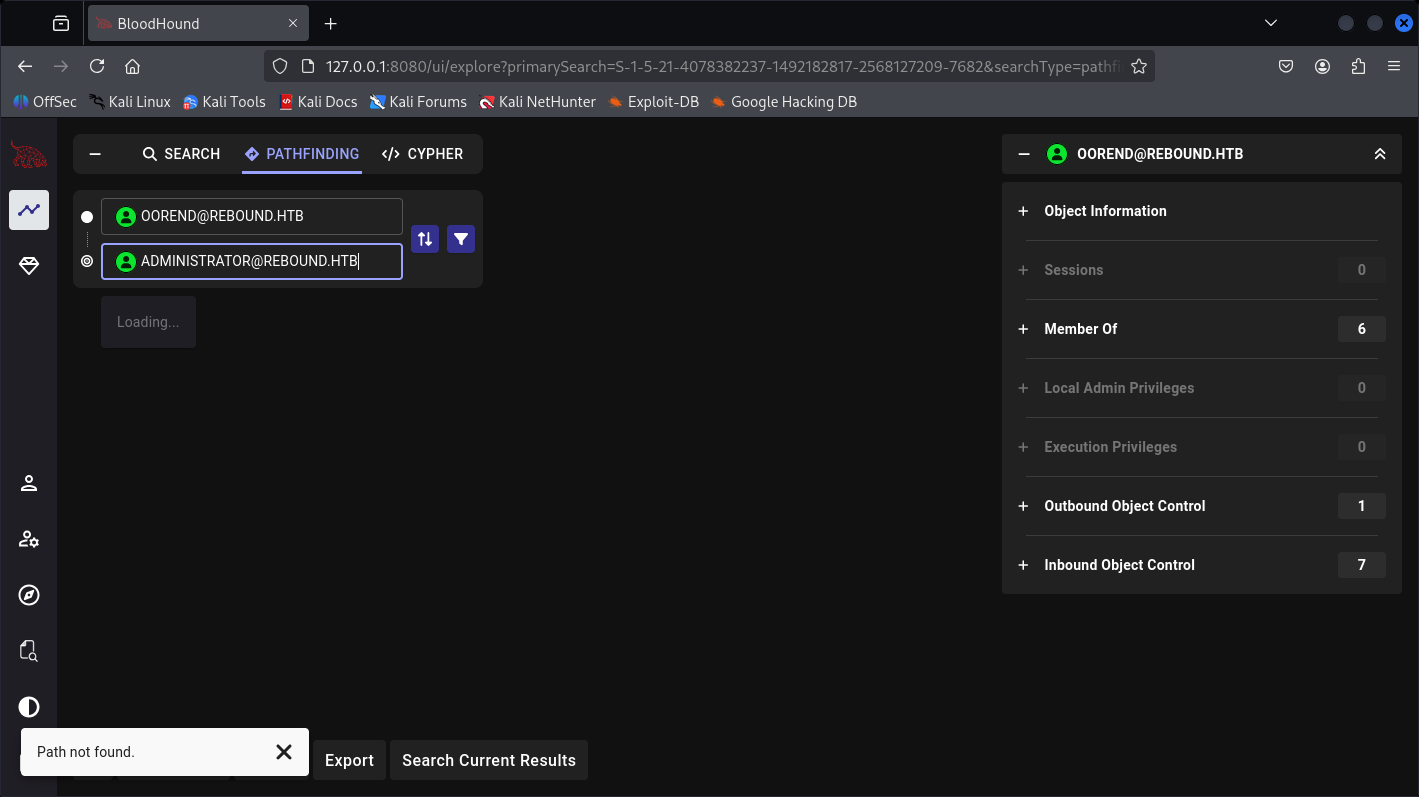Switch to the Search tab
Viewport: 1419px width, 797px height.
(x=181, y=154)
